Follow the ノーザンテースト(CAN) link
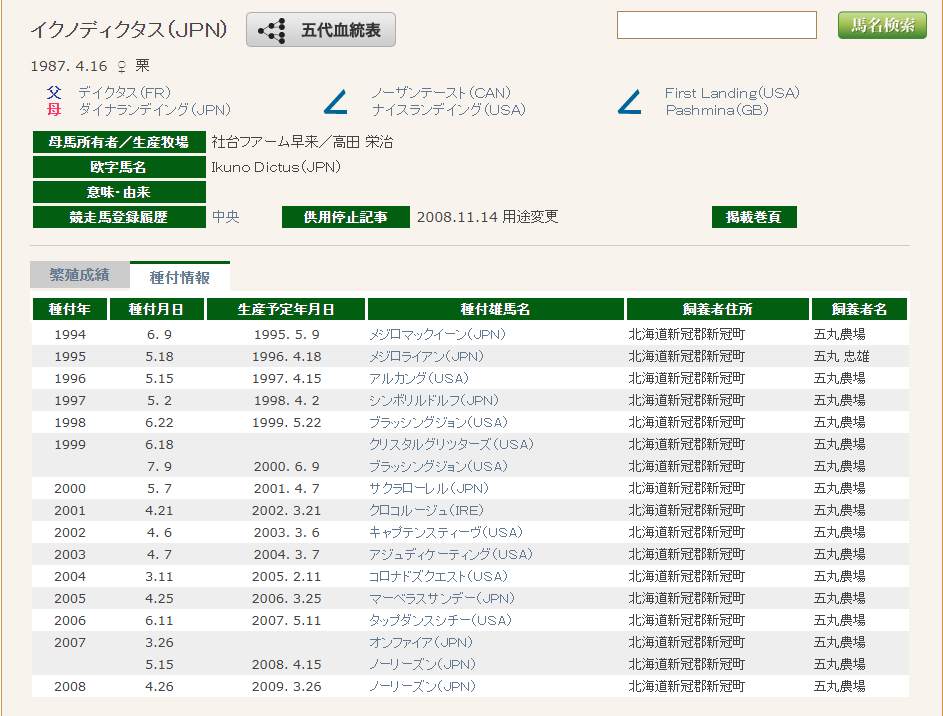 pos(441,93)
